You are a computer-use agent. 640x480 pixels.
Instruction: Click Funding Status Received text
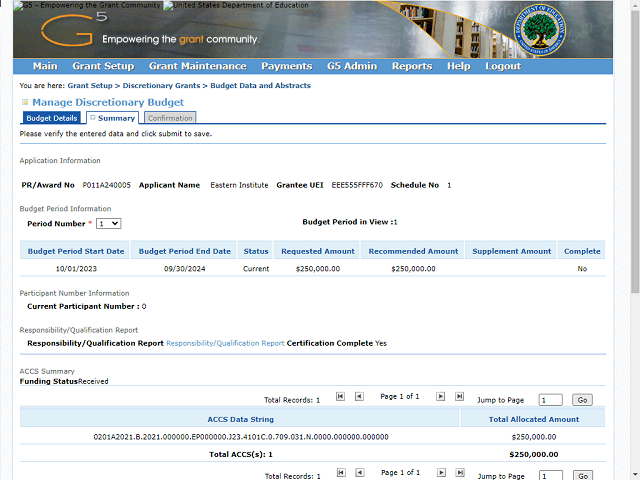[x=64, y=382]
